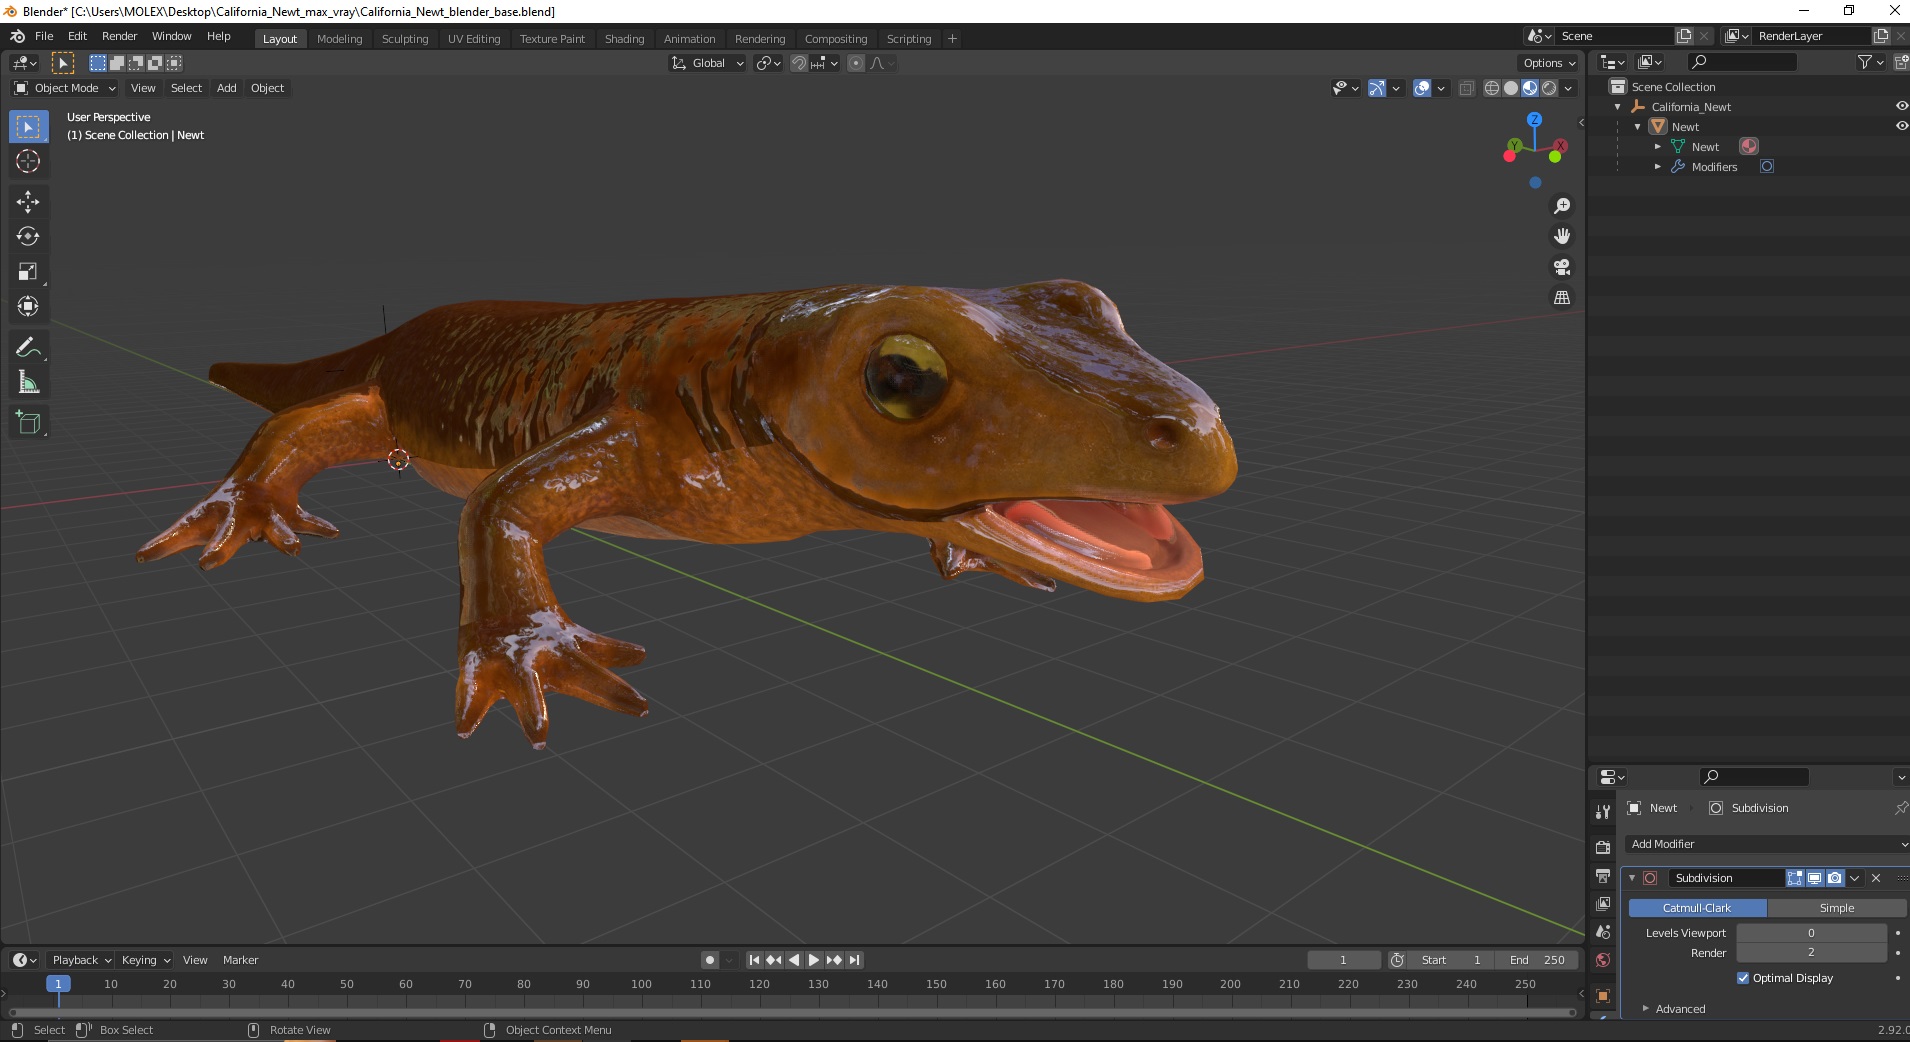Switch to Shading workspace tab
The height and width of the screenshot is (1042, 1910).
coord(624,39)
